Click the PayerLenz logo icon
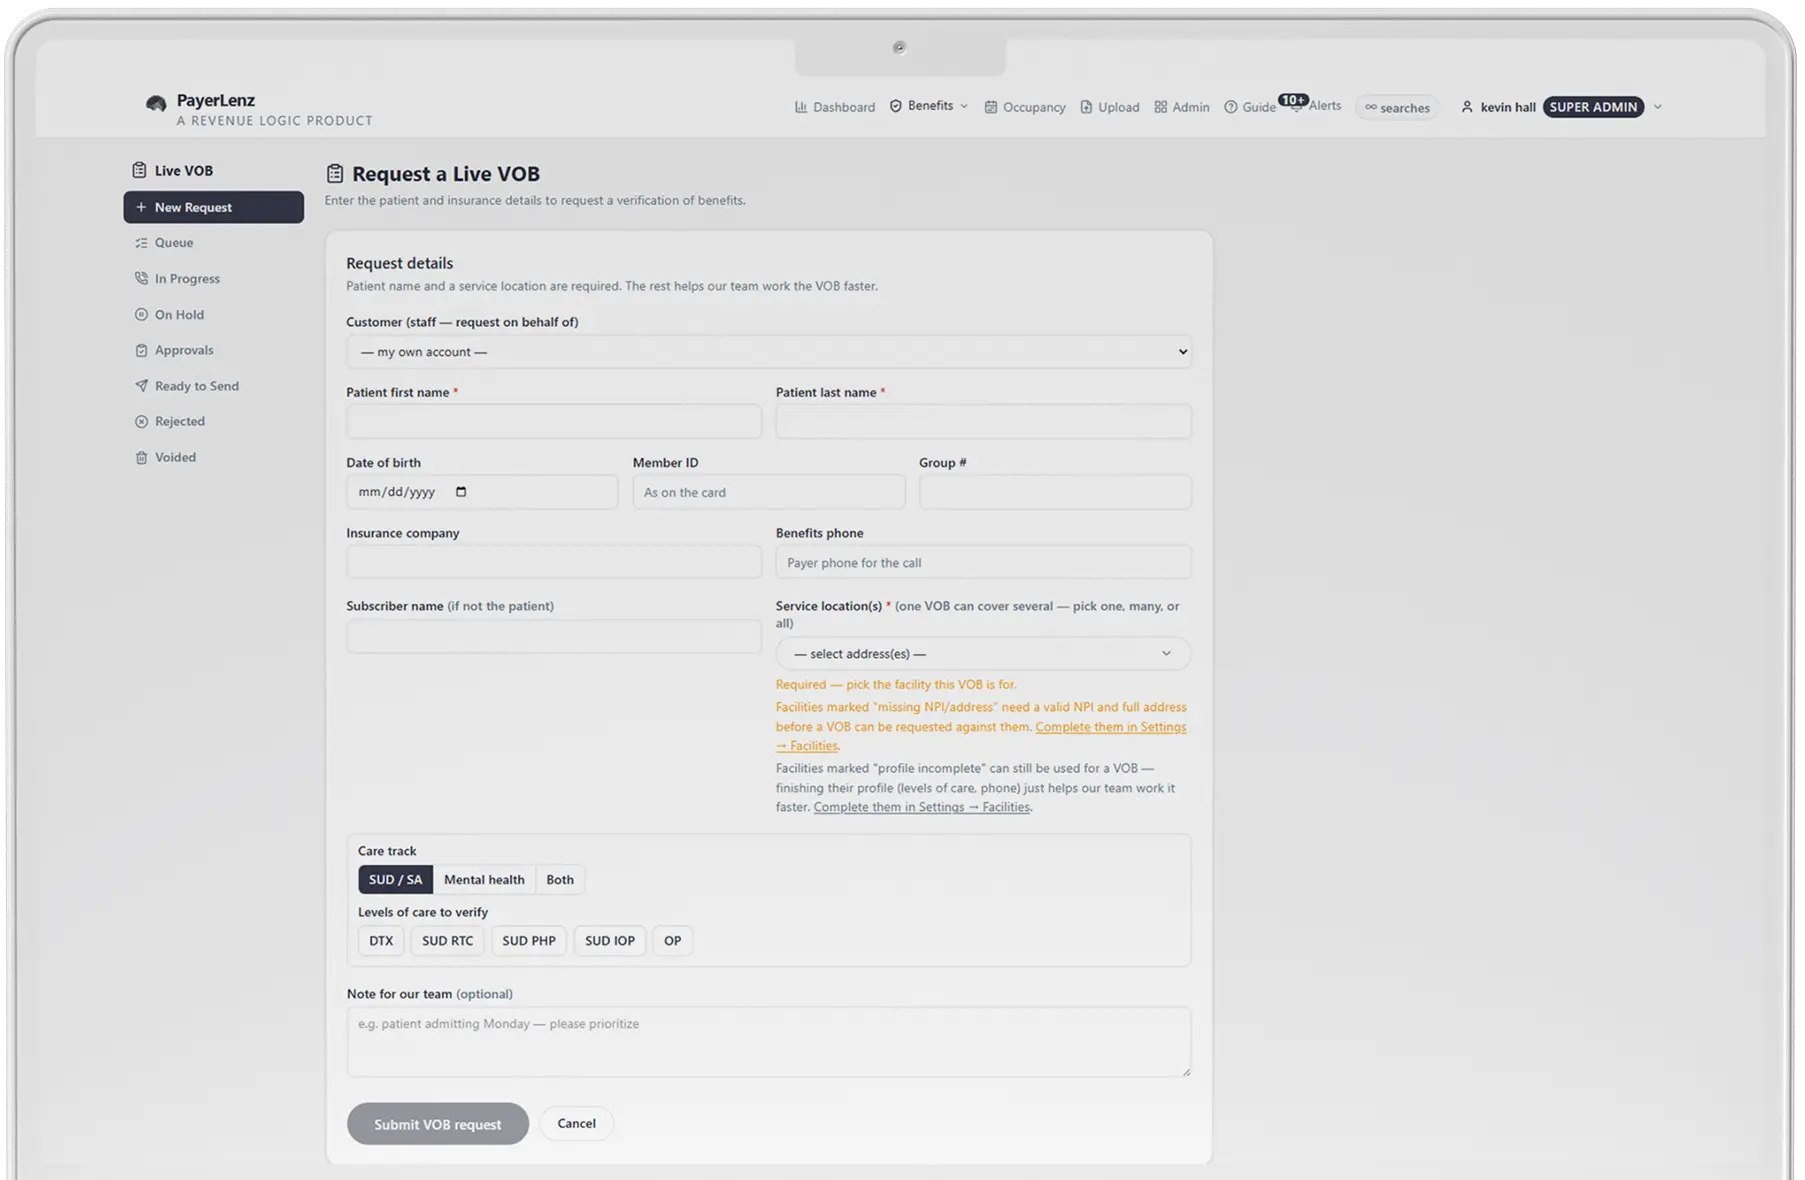The height and width of the screenshot is (1180, 1805). 156,103
